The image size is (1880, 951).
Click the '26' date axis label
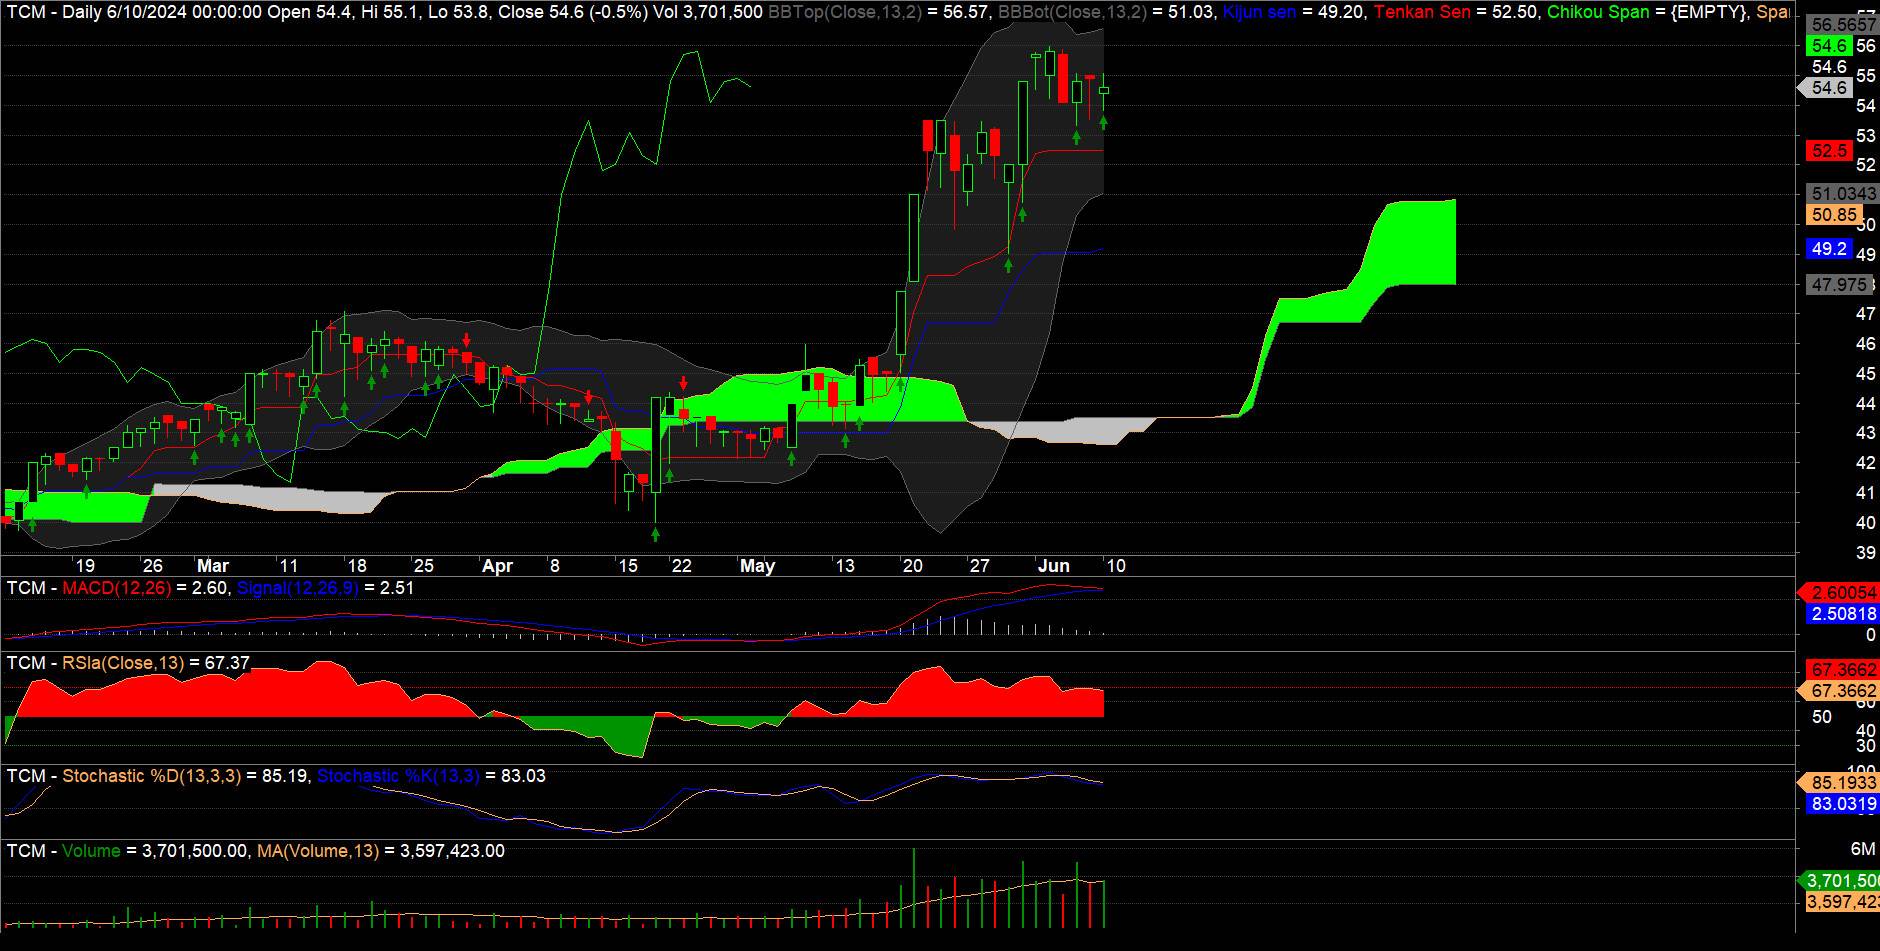pyautogui.click(x=152, y=566)
